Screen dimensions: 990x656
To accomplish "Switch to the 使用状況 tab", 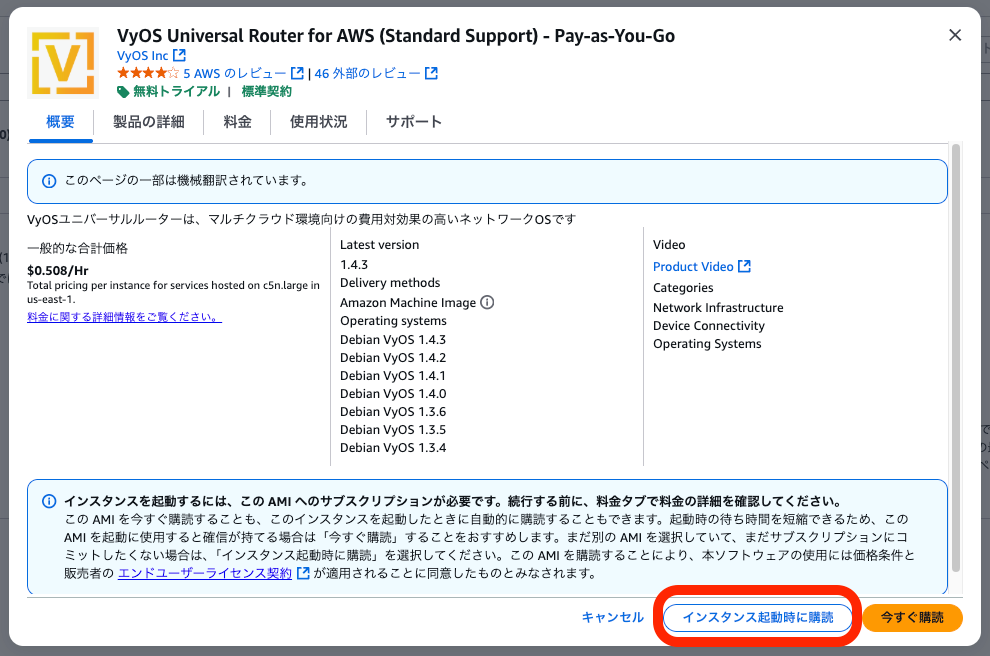I will click(318, 122).
